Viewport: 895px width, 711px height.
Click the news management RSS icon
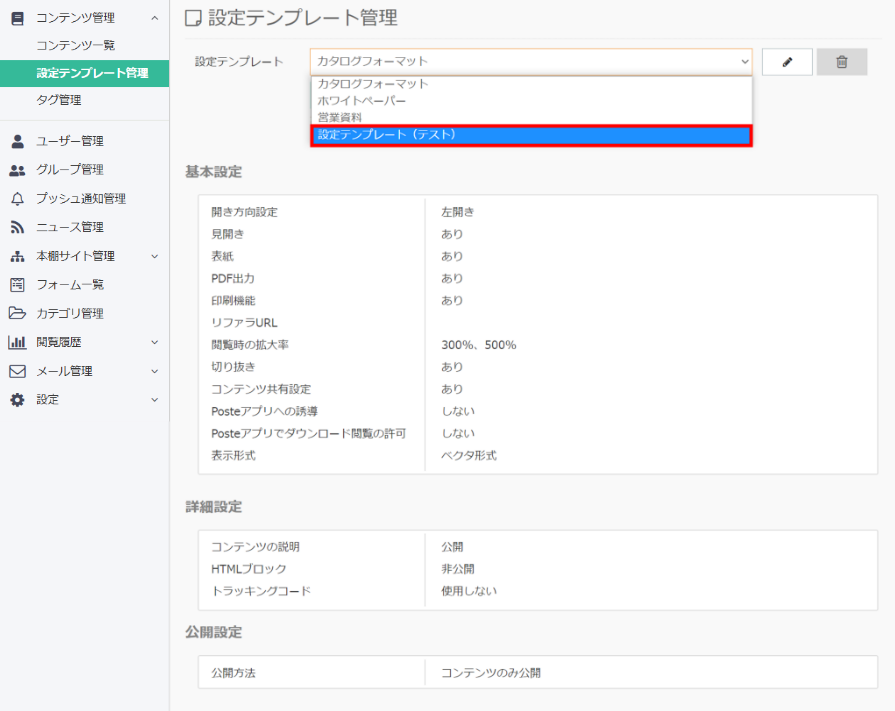17,227
